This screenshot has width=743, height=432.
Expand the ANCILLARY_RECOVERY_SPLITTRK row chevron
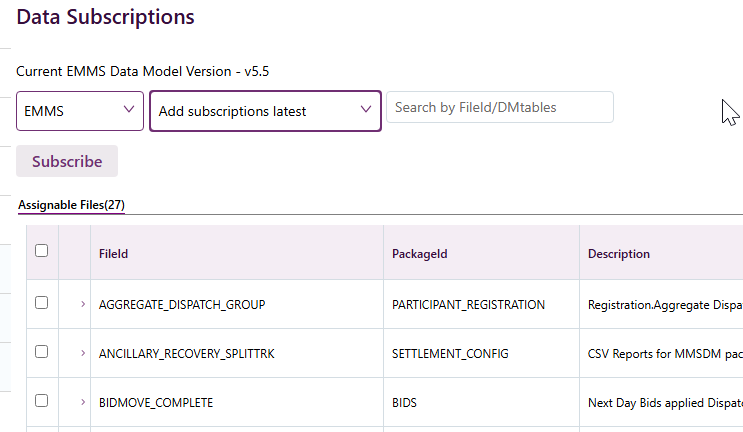83,353
